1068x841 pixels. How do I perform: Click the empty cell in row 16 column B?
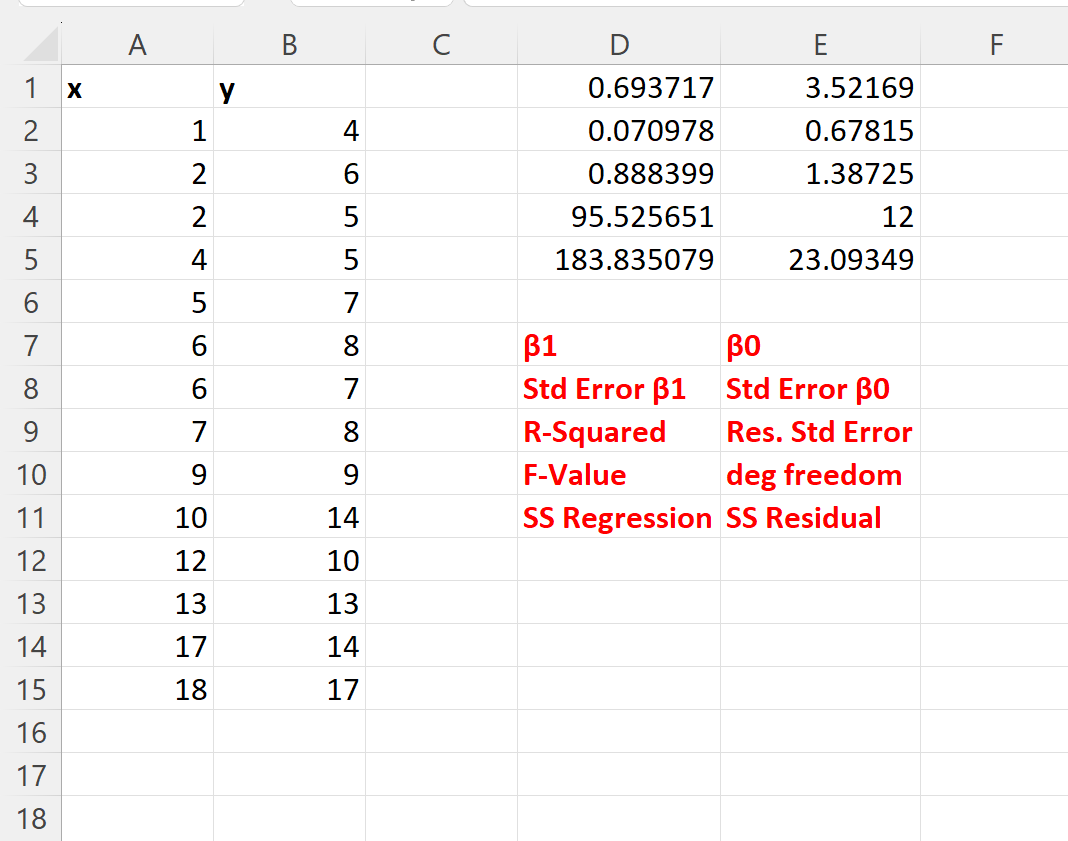click(x=288, y=733)
